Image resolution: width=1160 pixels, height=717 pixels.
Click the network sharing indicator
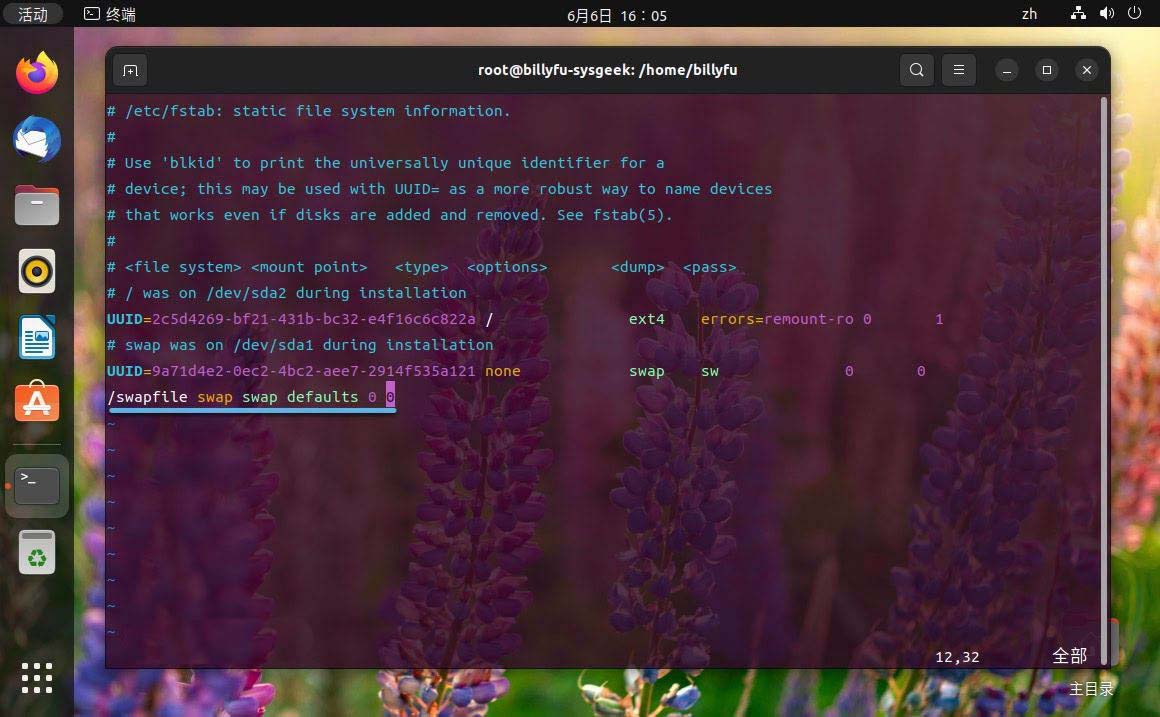1077,14
